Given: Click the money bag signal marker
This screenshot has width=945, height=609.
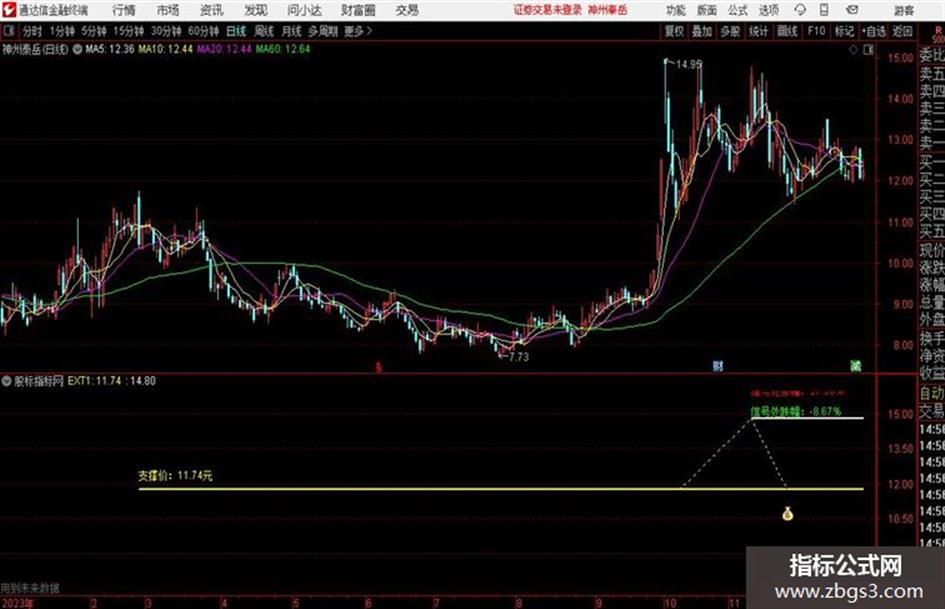Looking at the screenshot, I should point(787,514).
